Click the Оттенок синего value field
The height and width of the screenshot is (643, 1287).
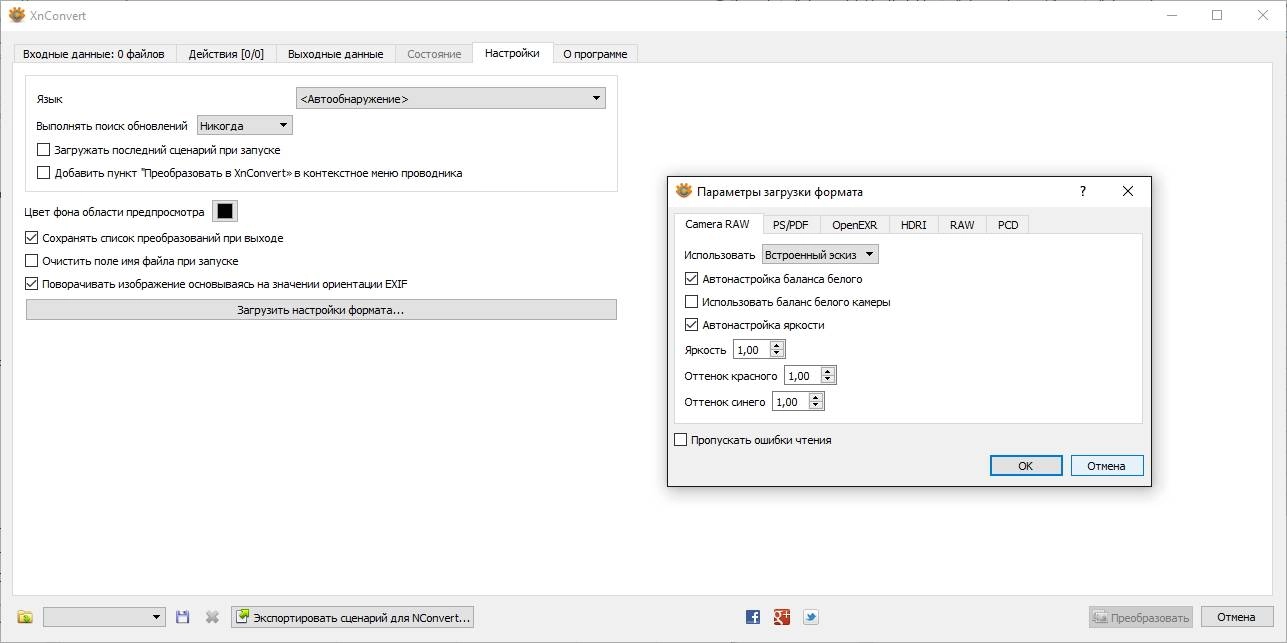pos(792,402)
